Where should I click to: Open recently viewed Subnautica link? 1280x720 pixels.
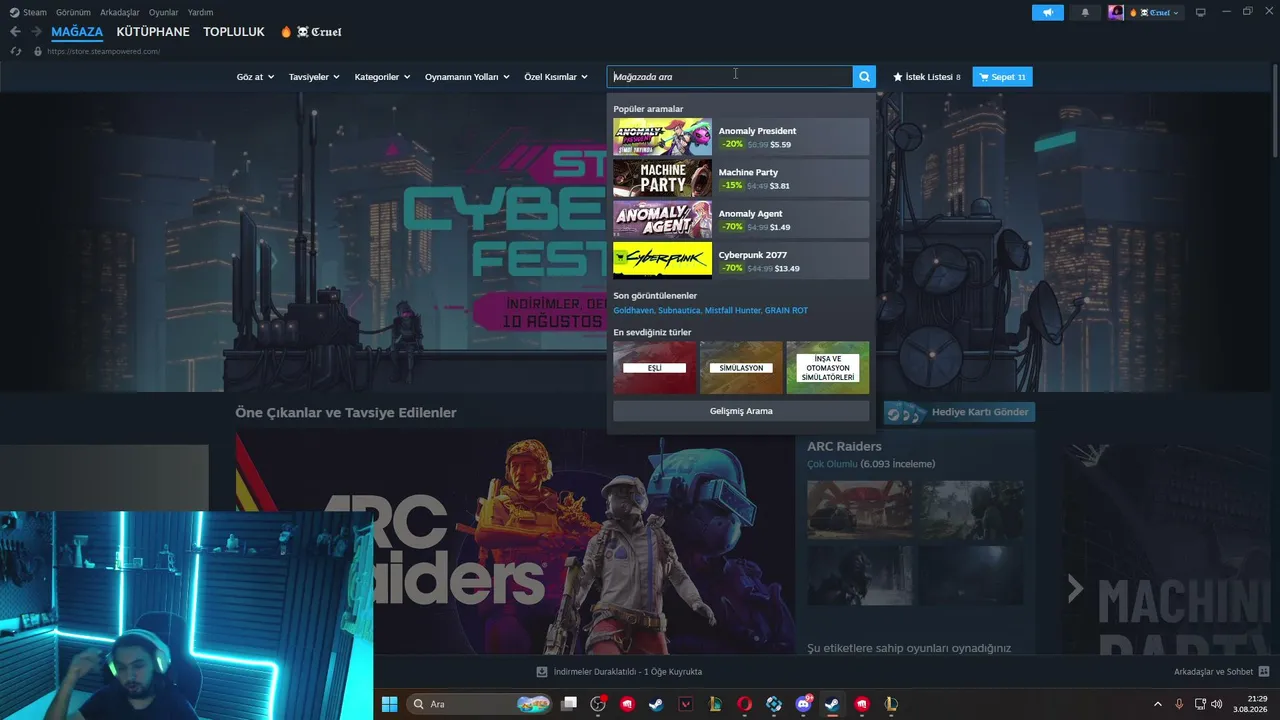[679, 311]
